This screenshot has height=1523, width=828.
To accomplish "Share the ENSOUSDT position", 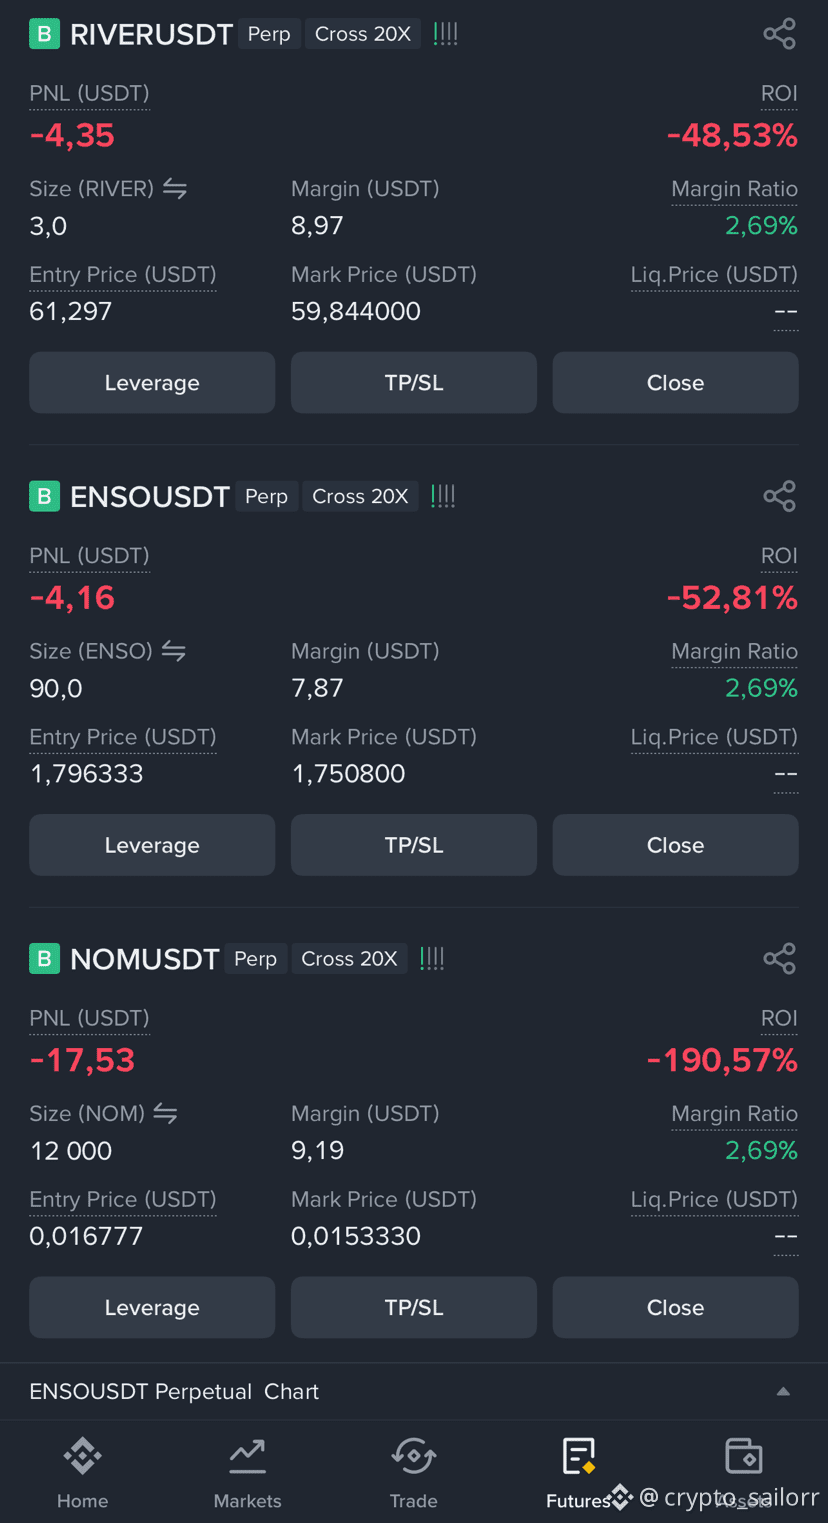I will (779, 496).
